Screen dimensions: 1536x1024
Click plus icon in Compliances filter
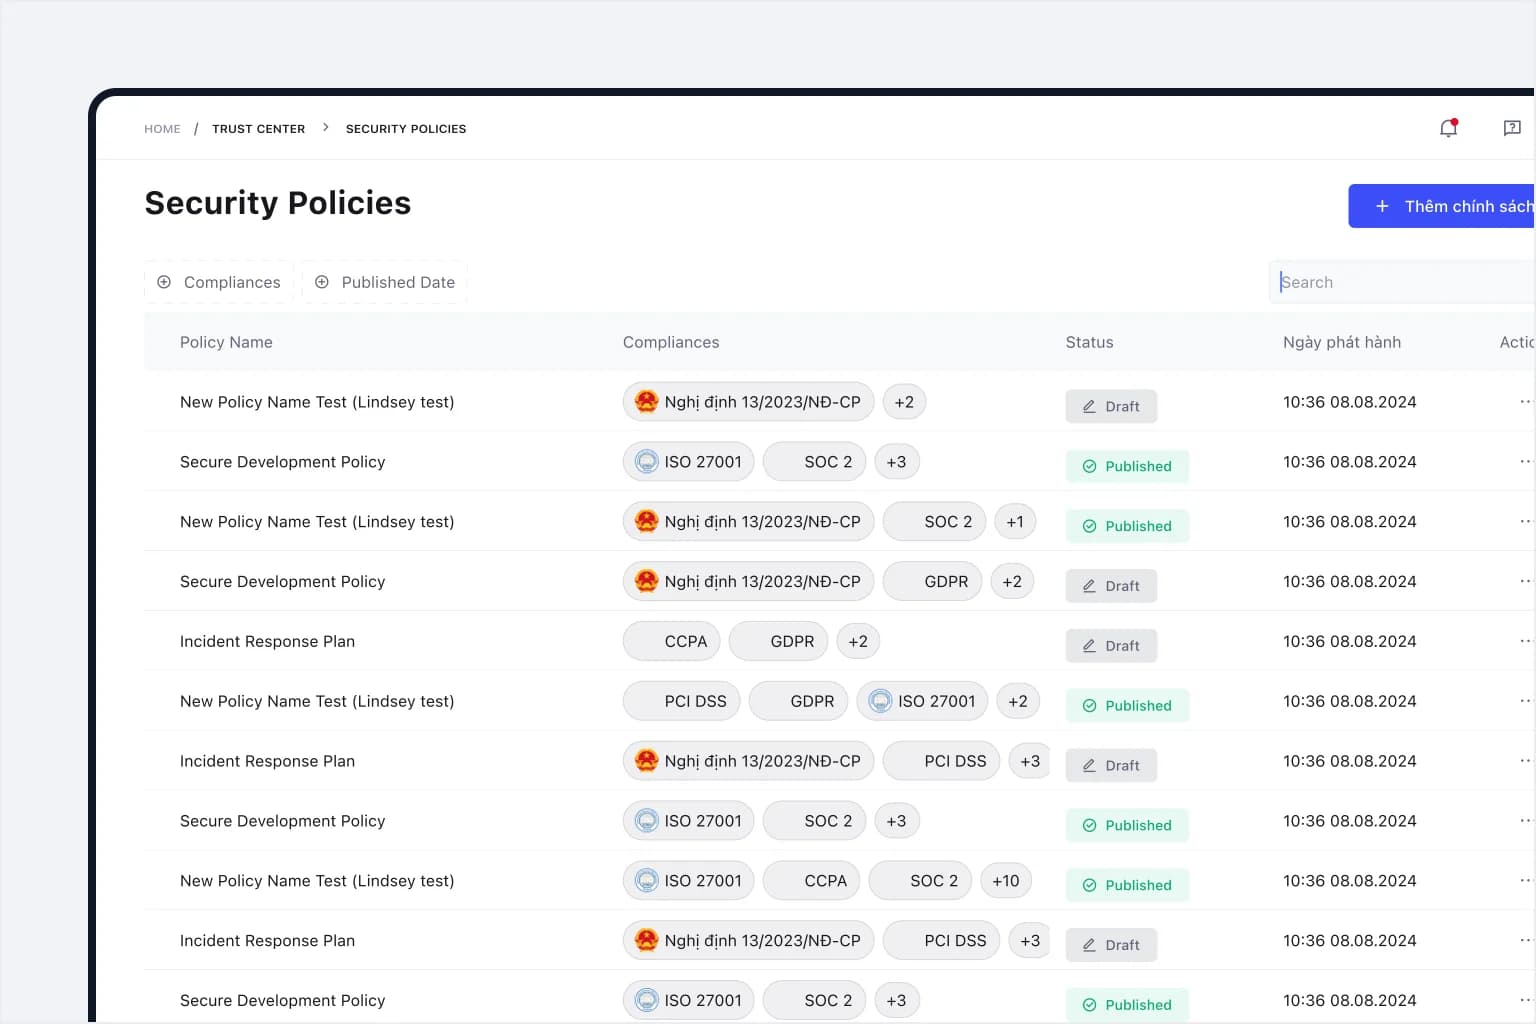pyautogui.click(x=164, y=282)
